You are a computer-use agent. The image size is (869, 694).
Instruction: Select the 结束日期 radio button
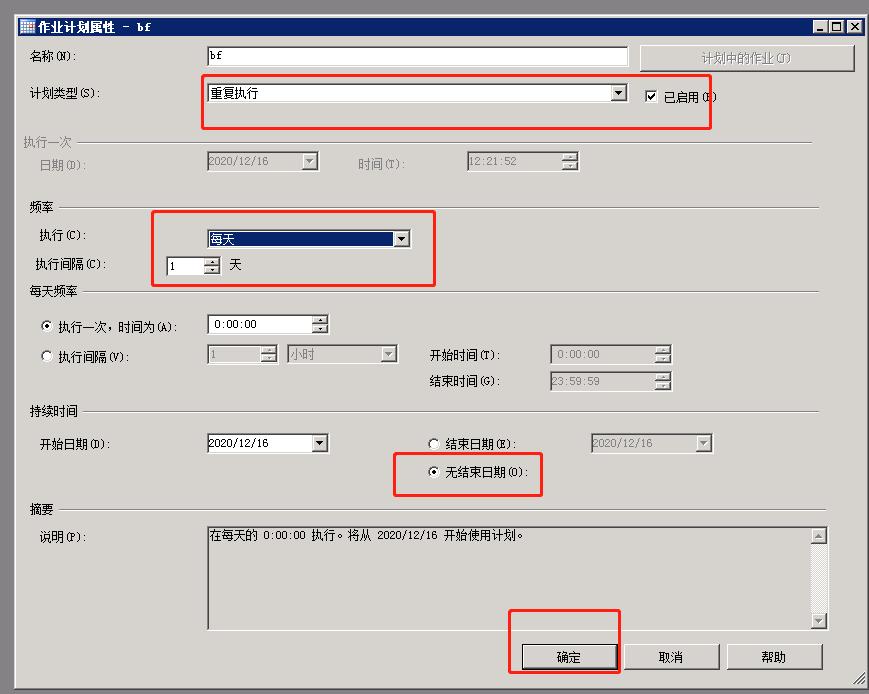click(433, 443)
